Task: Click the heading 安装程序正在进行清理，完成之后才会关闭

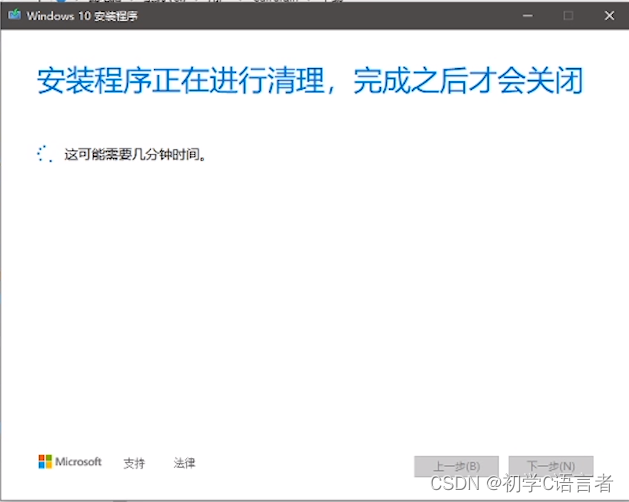Action: tap(310, 81)
